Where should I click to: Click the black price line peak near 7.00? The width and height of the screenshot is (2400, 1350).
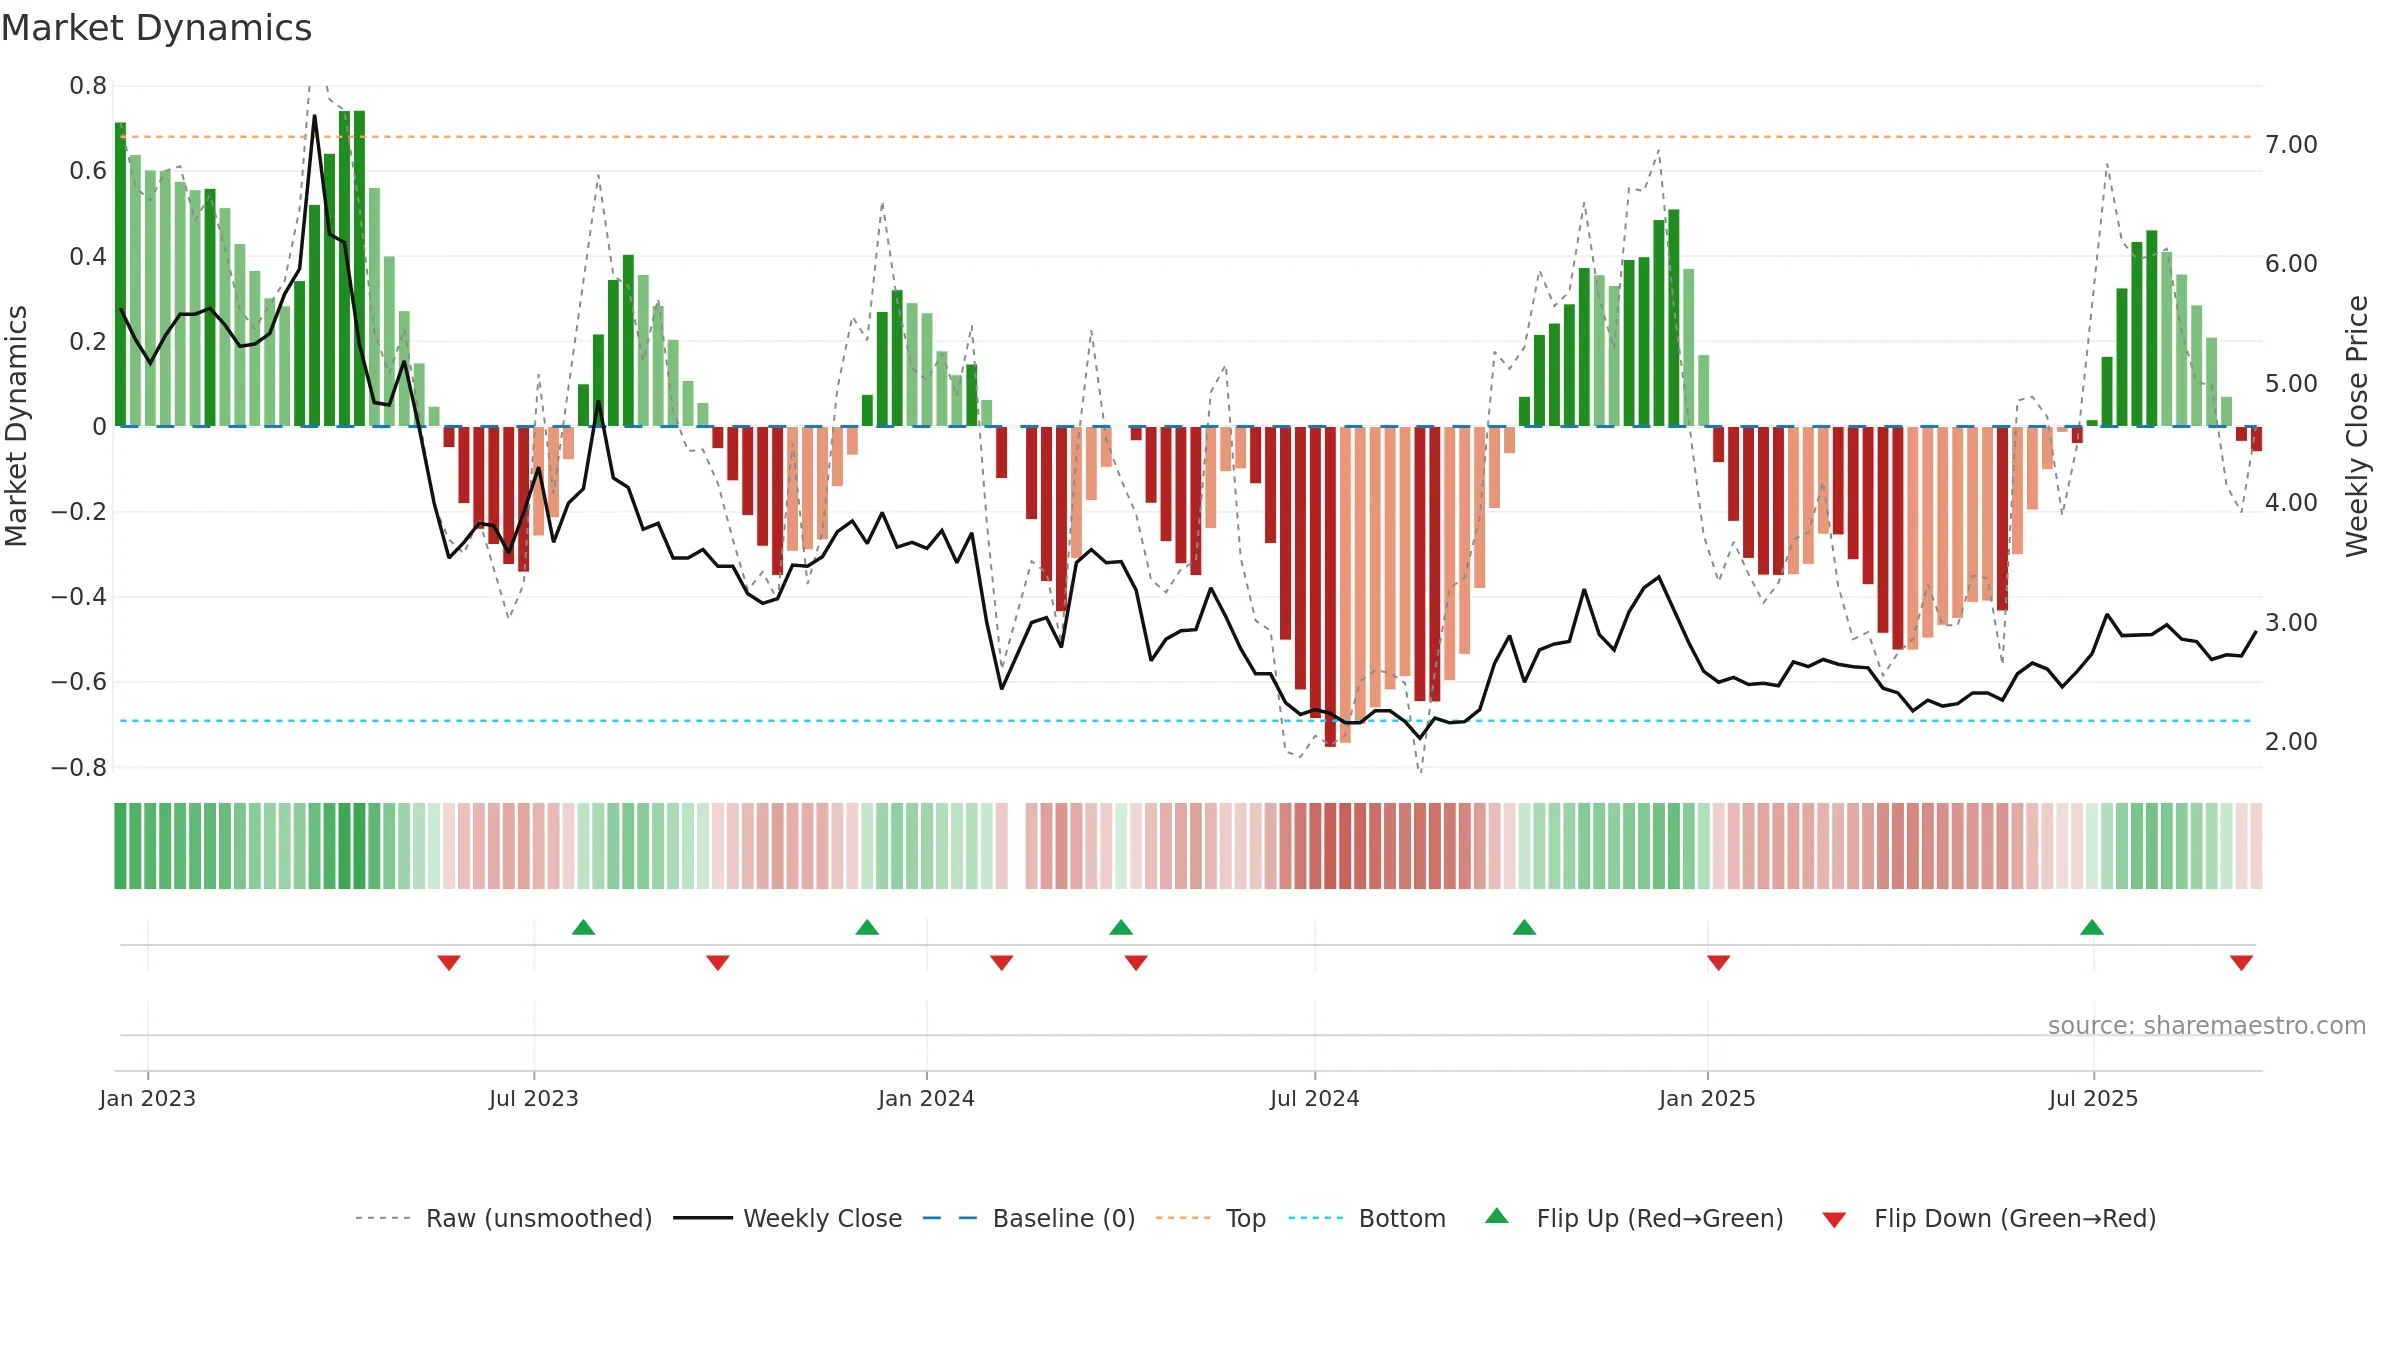pyautogui.click(x=315, y=116)
